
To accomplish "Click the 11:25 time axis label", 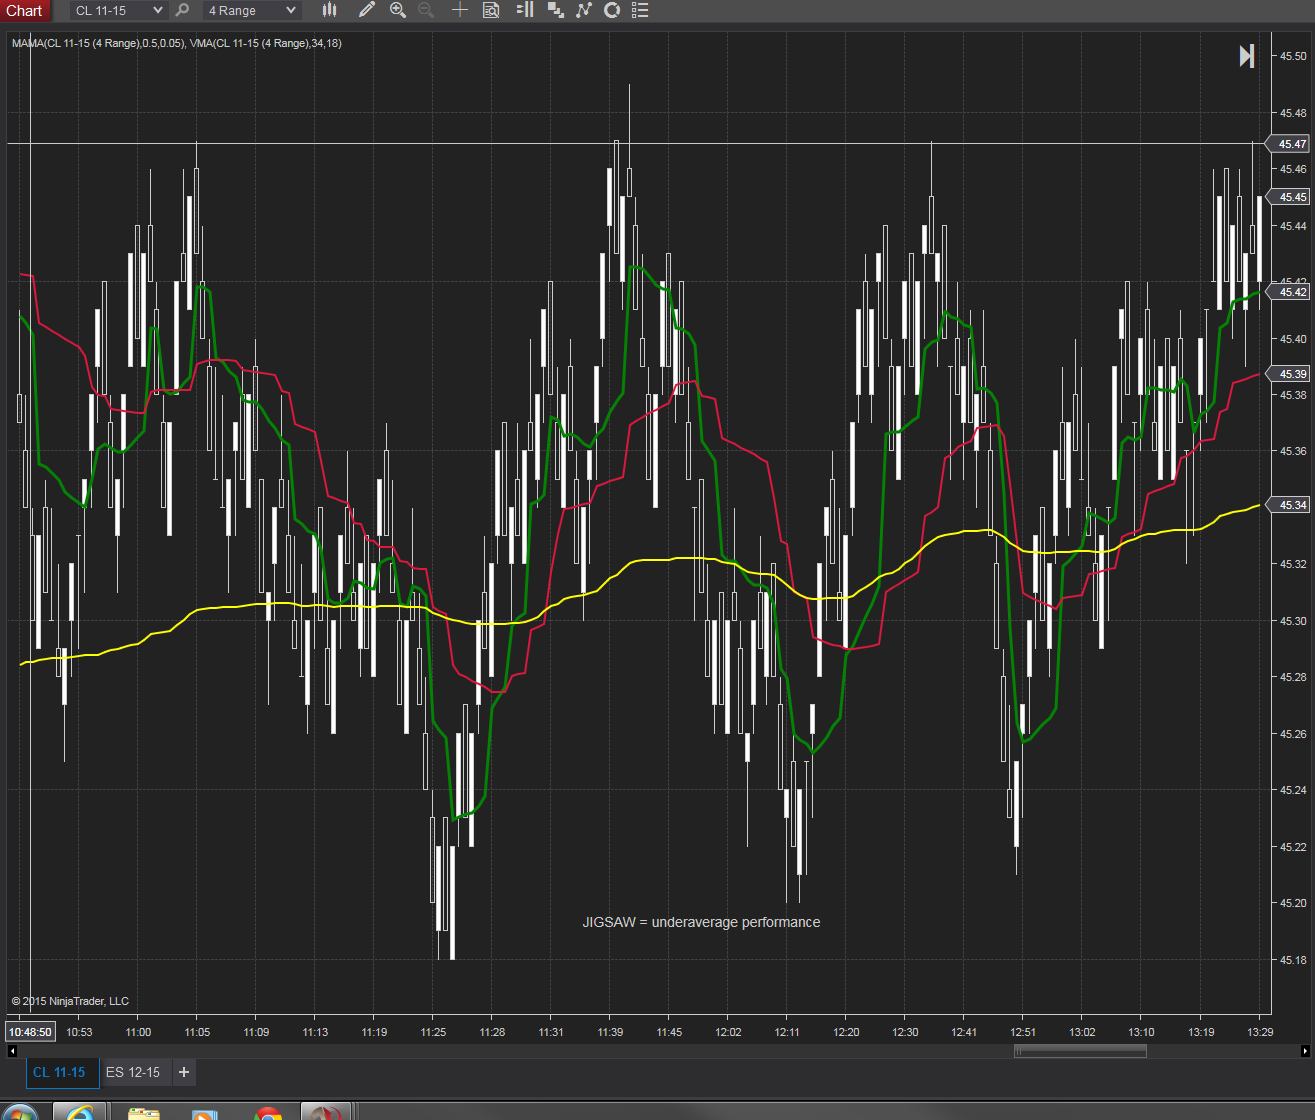I will [x=433, y=1032].
